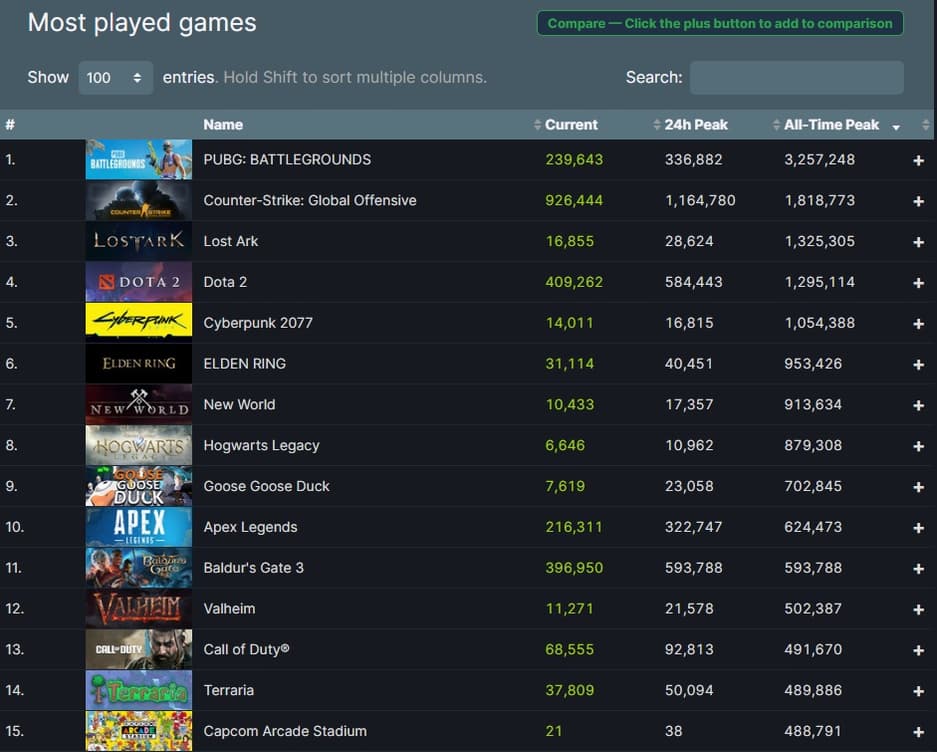Add Apex Legends to comparison via plus
This screenshot has width=937, height=752.
(918, 528)
